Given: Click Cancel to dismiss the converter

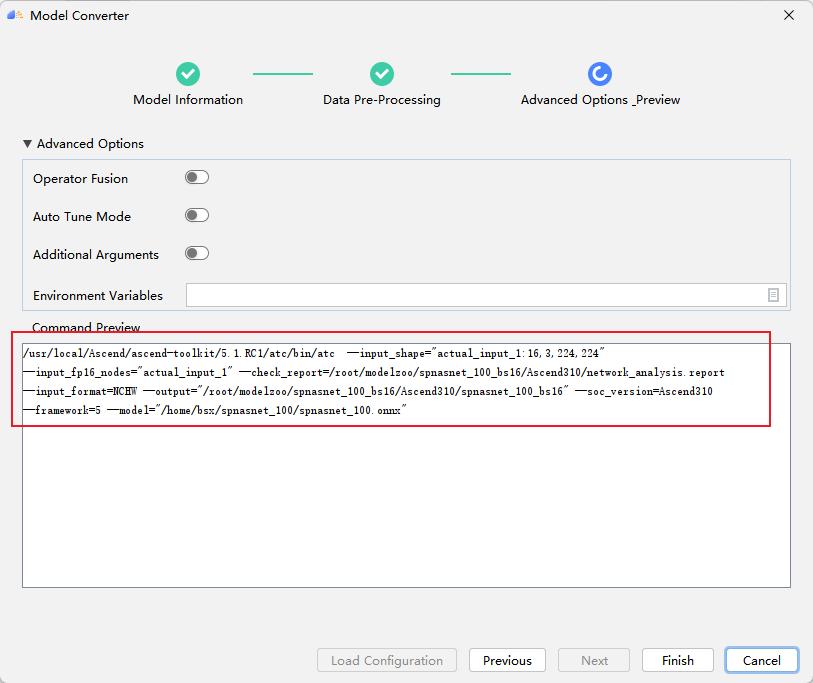Looking at the screenshot, I should [x=761, y=660].
